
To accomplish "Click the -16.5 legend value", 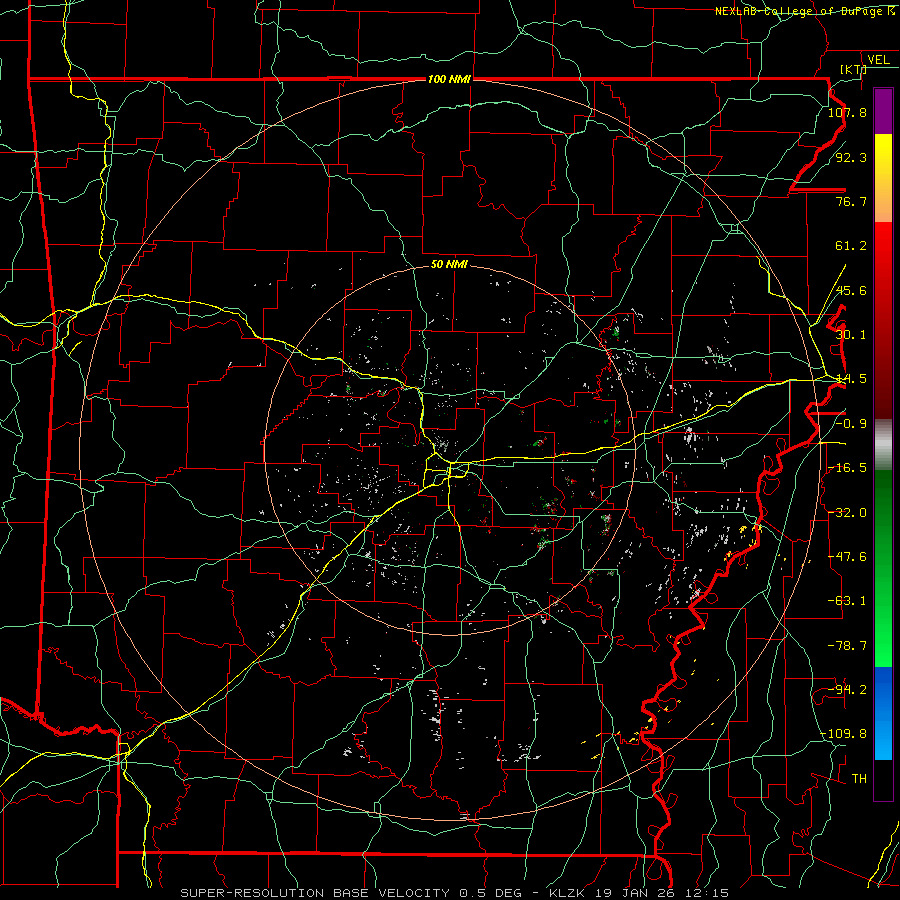I will click(x=847, y=468).
